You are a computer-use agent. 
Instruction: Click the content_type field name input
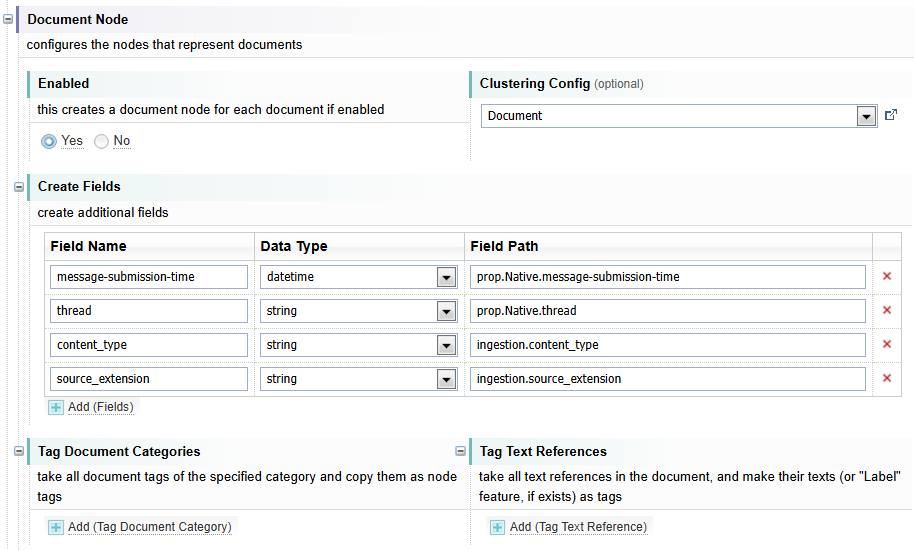click(148, 345)
